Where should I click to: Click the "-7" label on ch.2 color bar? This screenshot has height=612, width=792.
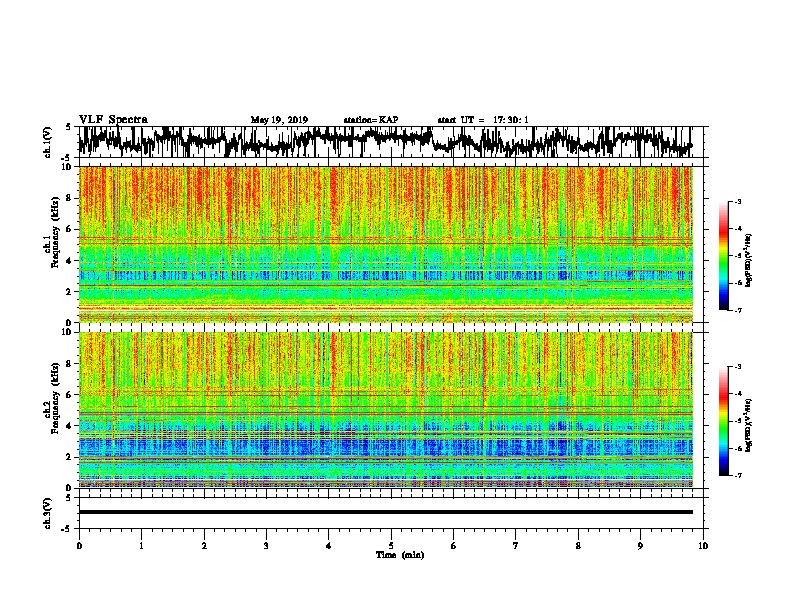pos(738,475)
